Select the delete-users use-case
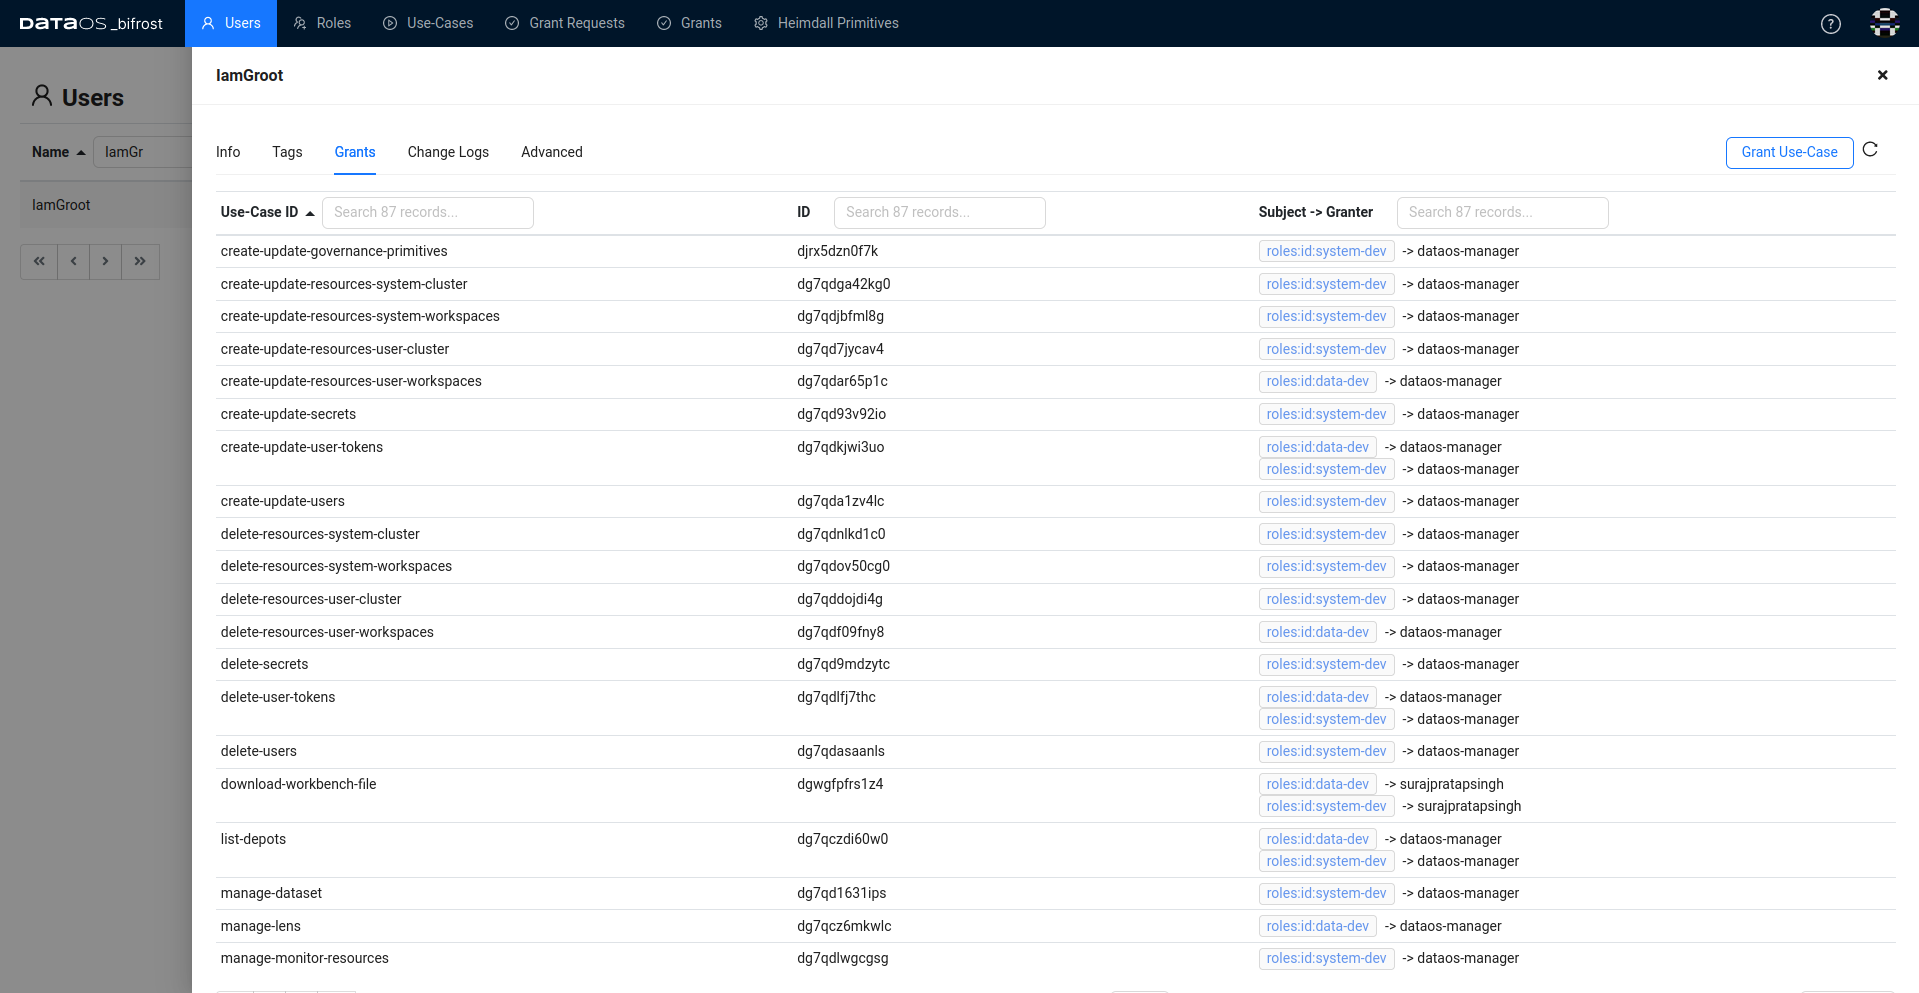Image resolution: width=1919 pixels, height=993 pixels. (x=258, y=751)
